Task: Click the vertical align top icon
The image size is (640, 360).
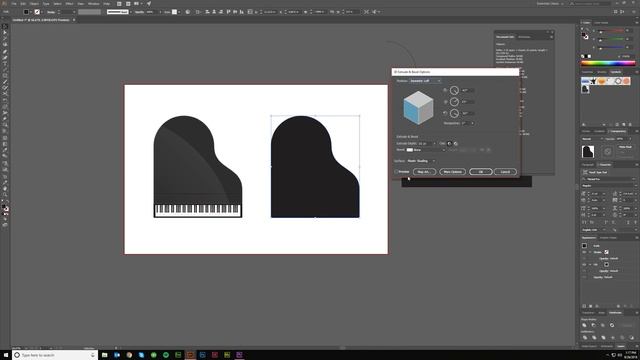Action: point(229,12)
